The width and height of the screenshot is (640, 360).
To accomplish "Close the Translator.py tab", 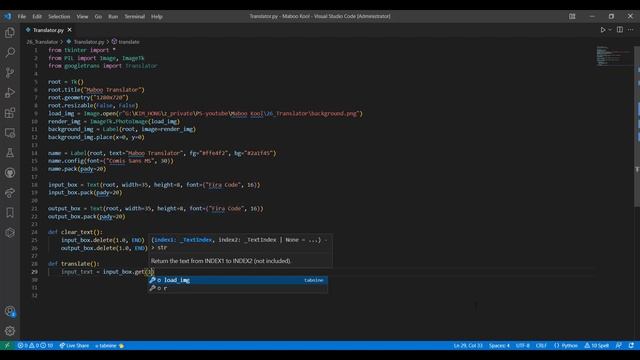I will [69, 30].
